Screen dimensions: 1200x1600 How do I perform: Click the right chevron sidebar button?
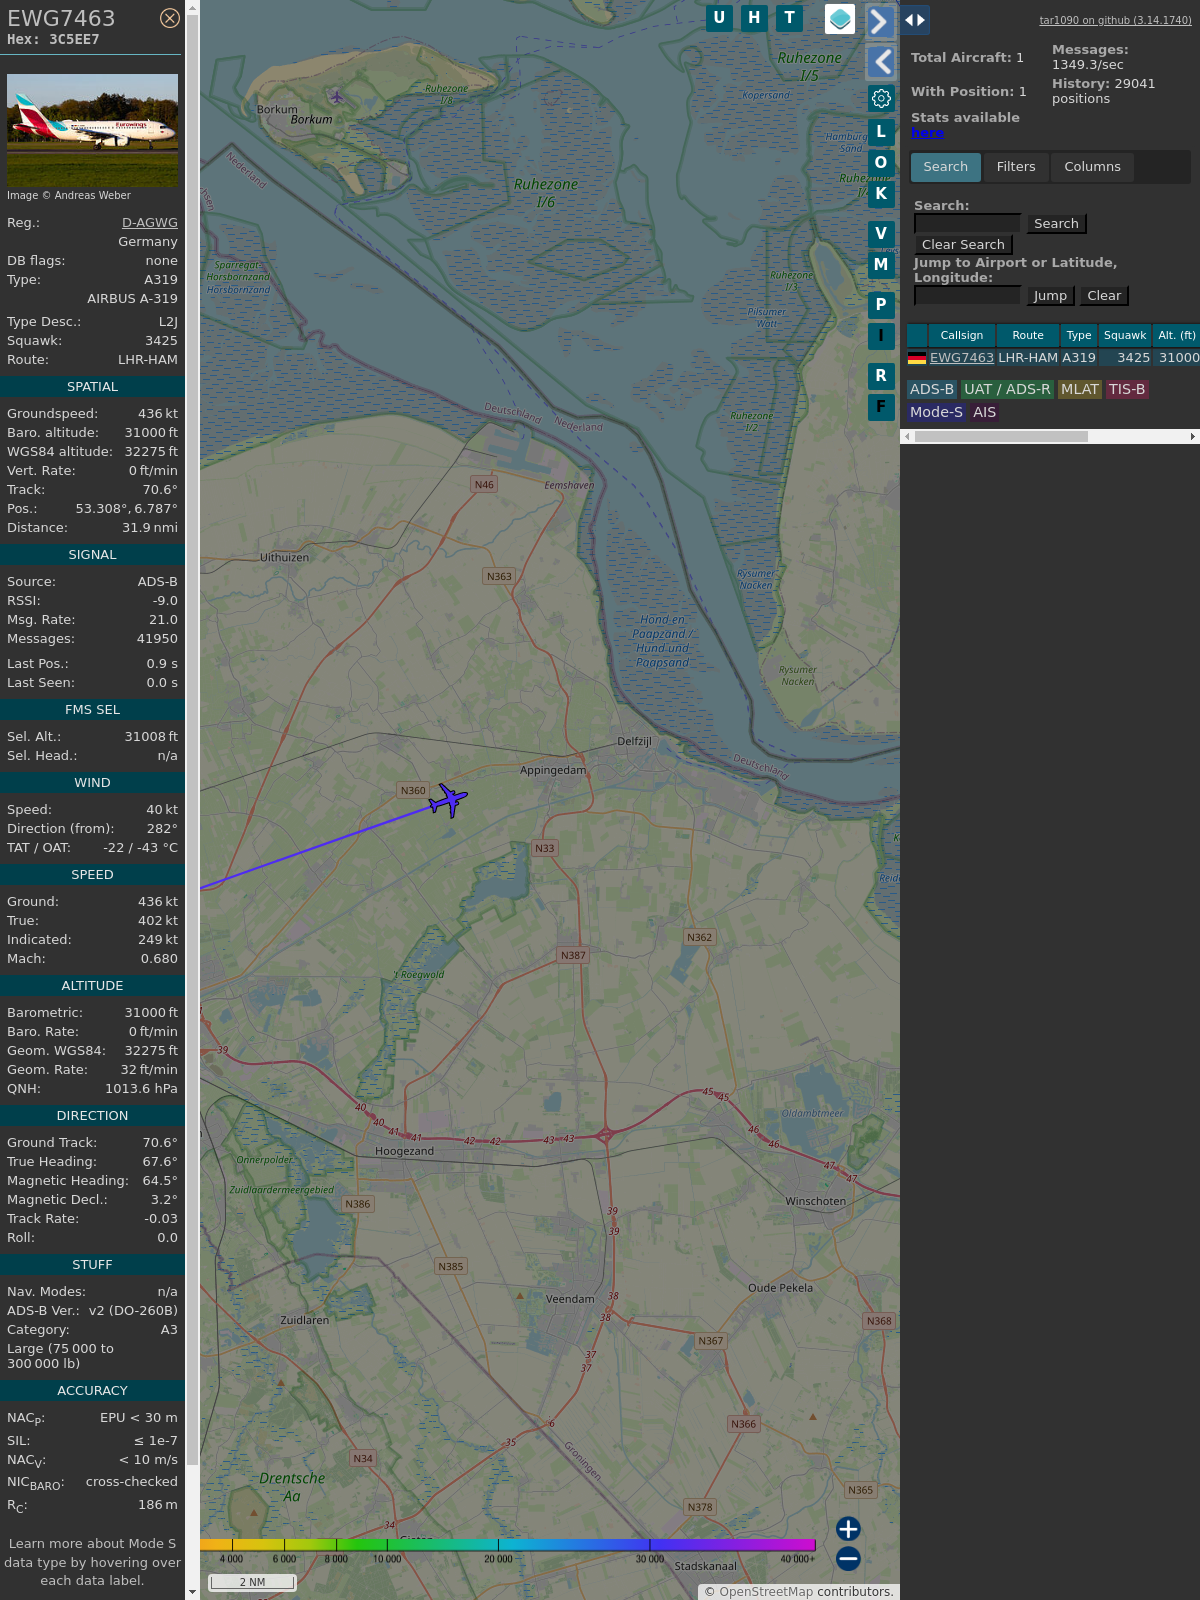pyautogui.click(x=880, y=21)
